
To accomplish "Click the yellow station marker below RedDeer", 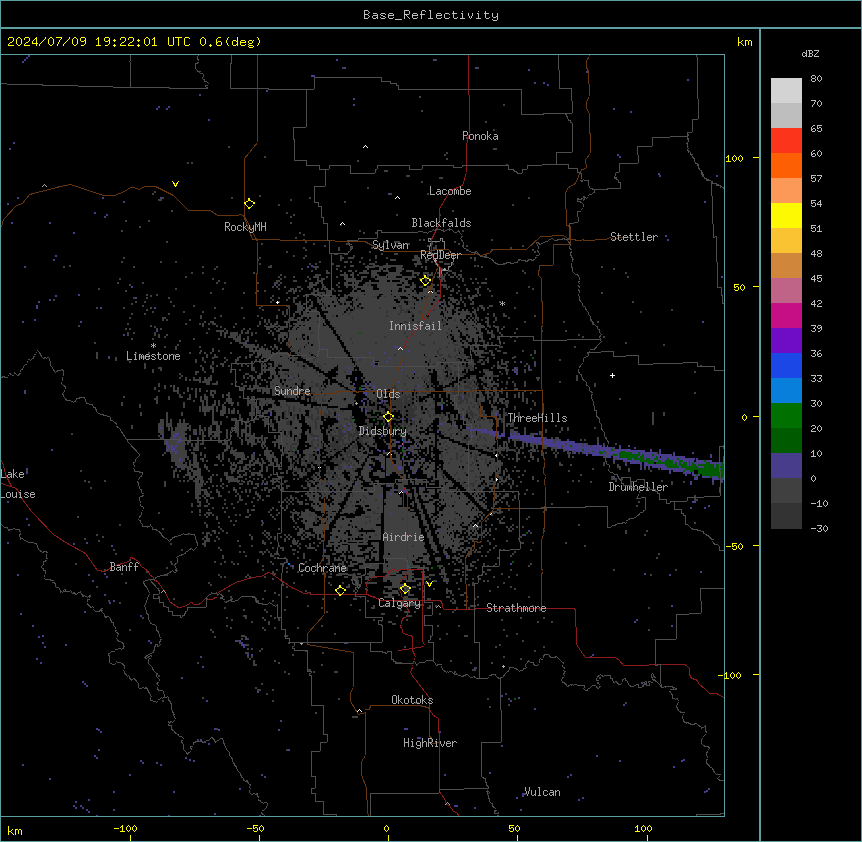I will point(425,280).
